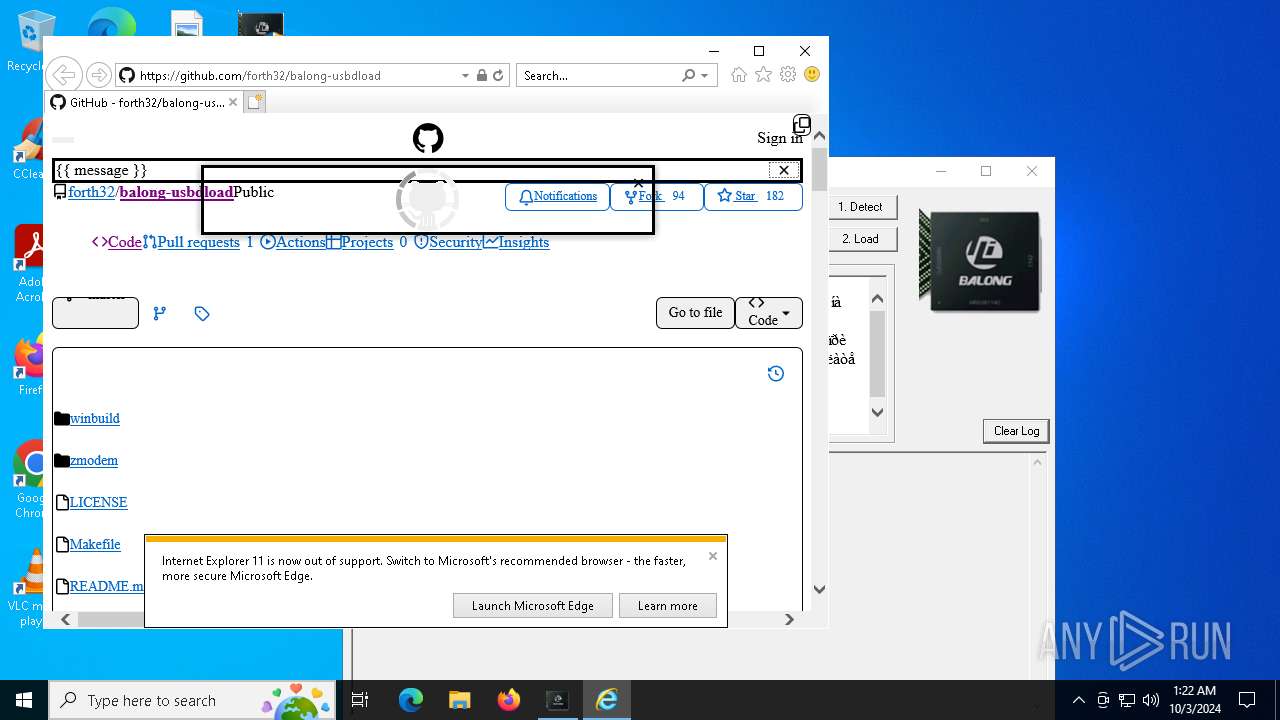
Task: Open the LICENSE file
Action: point(98,502)
